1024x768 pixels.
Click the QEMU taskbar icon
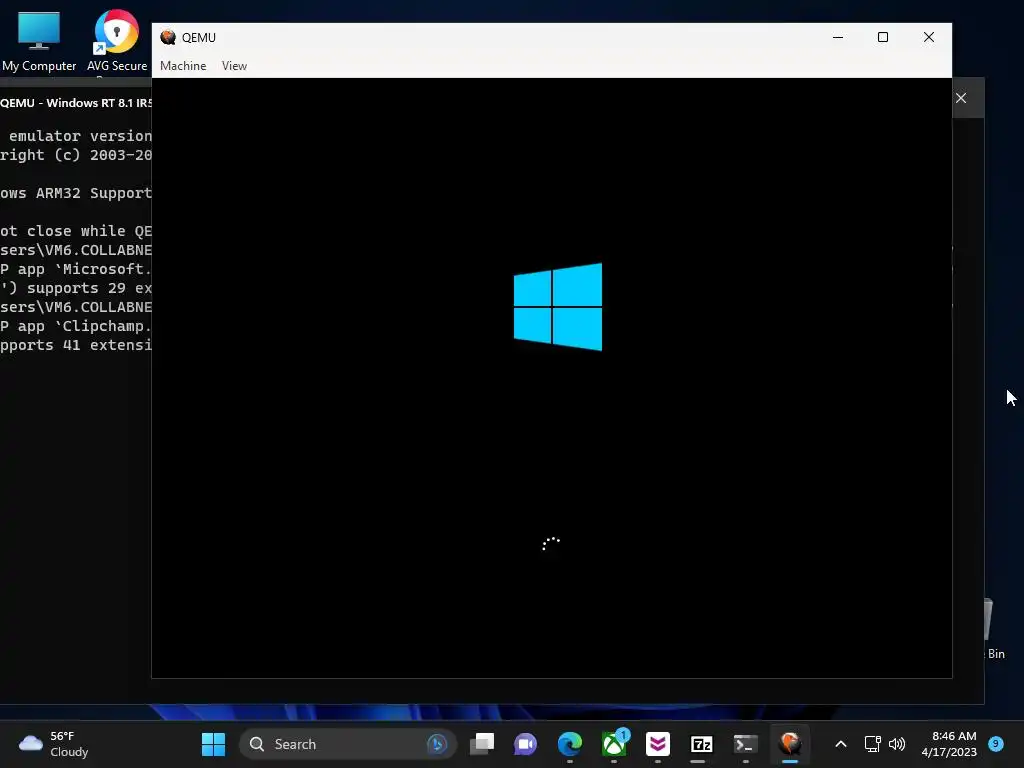790,744
